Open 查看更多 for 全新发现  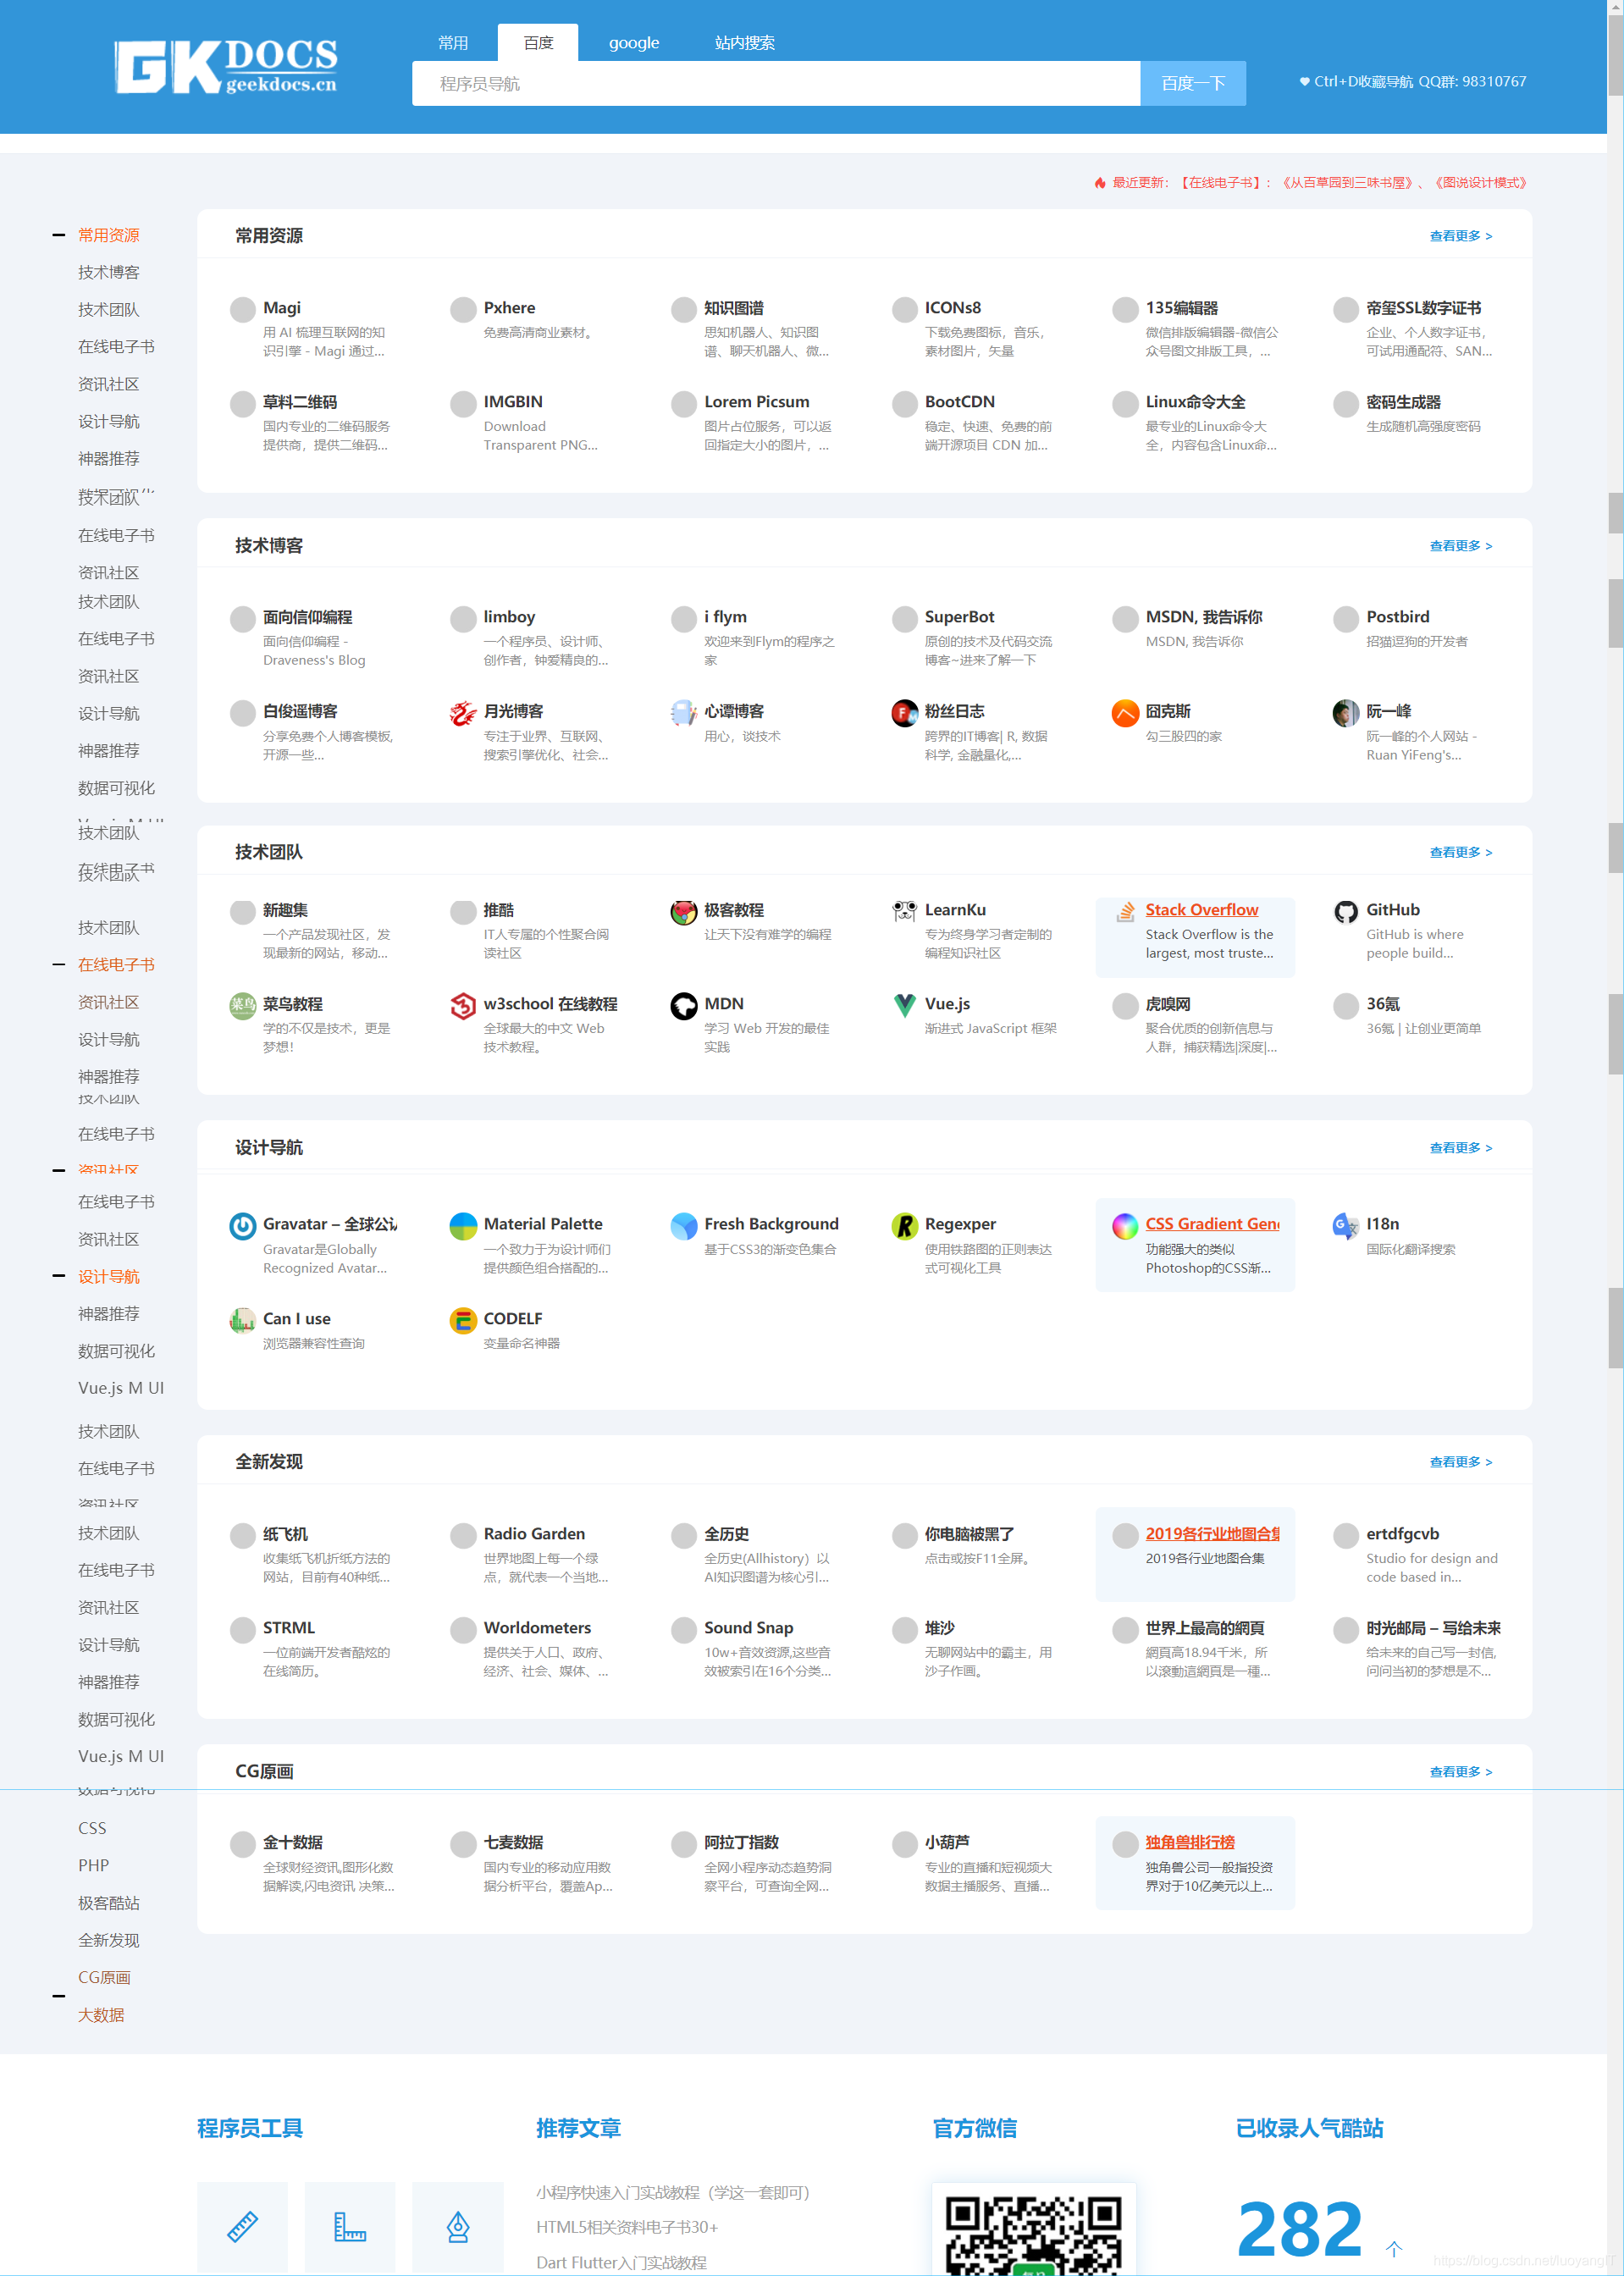tap(1461, 1462)
